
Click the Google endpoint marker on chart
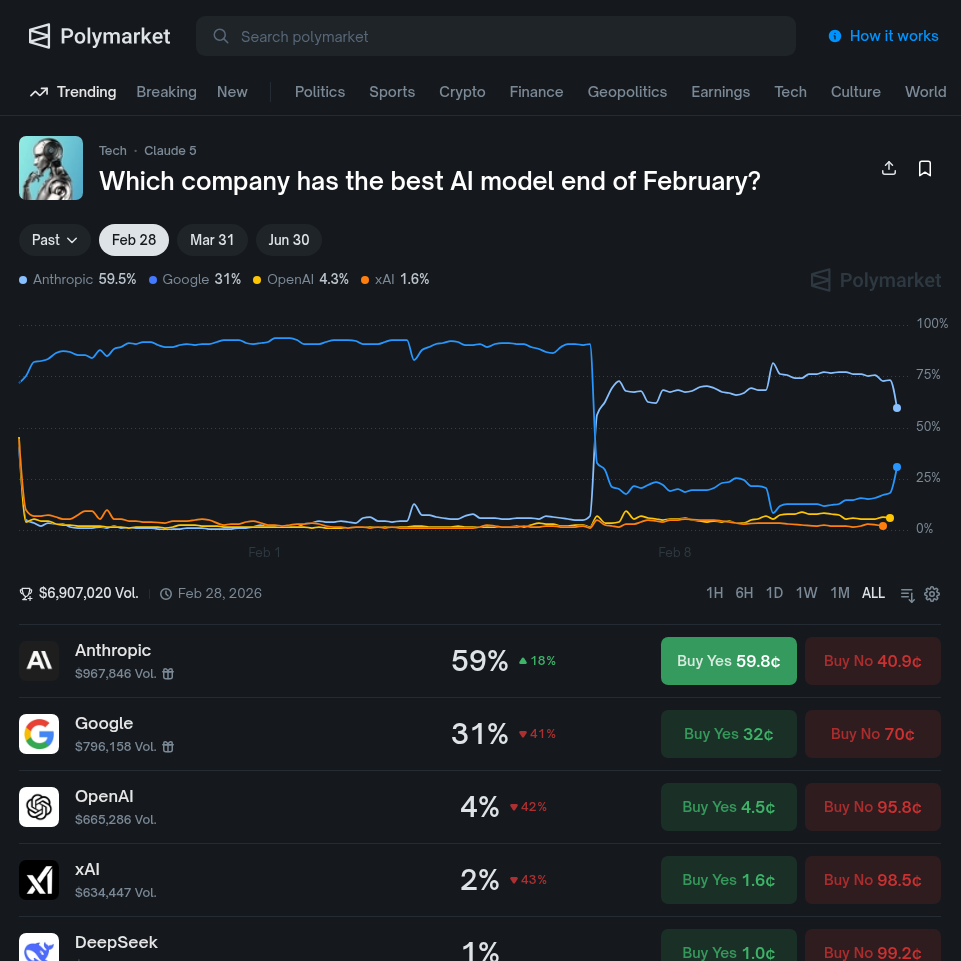[x=897, y=467]
